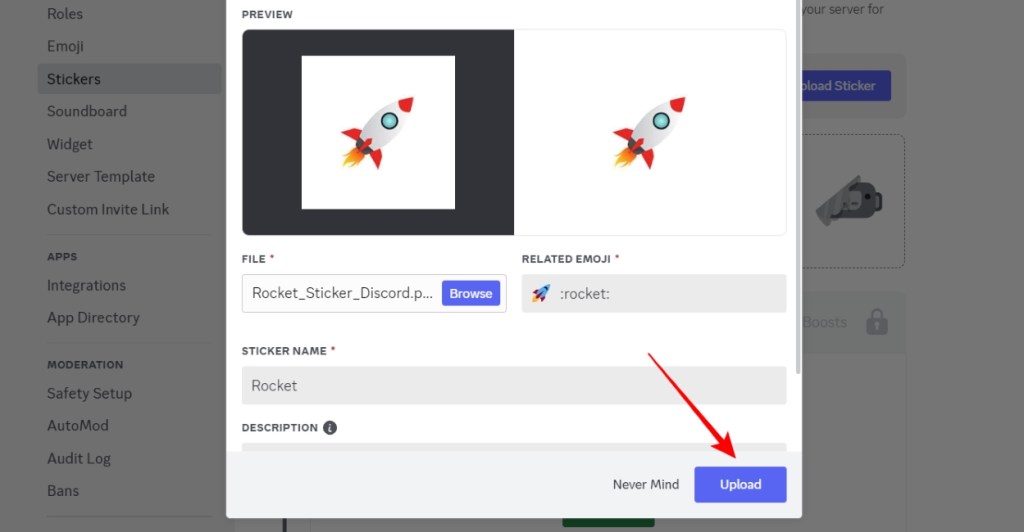
Task: Click the MODERATION section header
Action: pos(85,365)
